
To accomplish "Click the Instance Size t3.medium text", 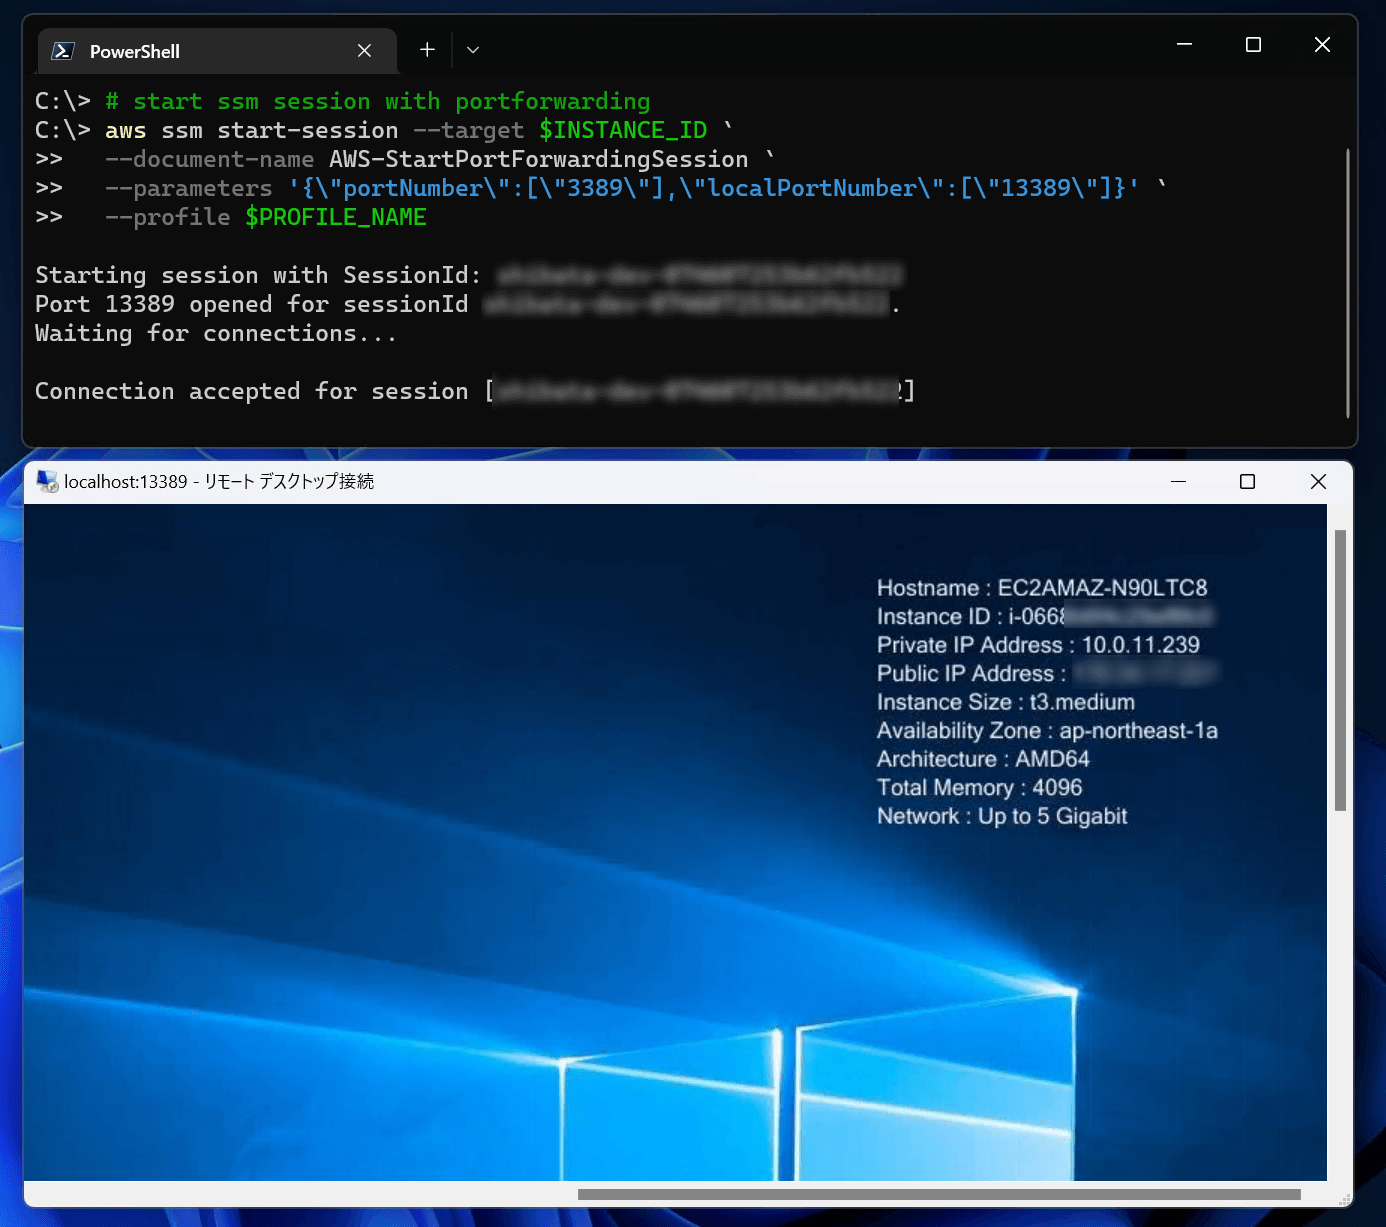I will 1006,702.
